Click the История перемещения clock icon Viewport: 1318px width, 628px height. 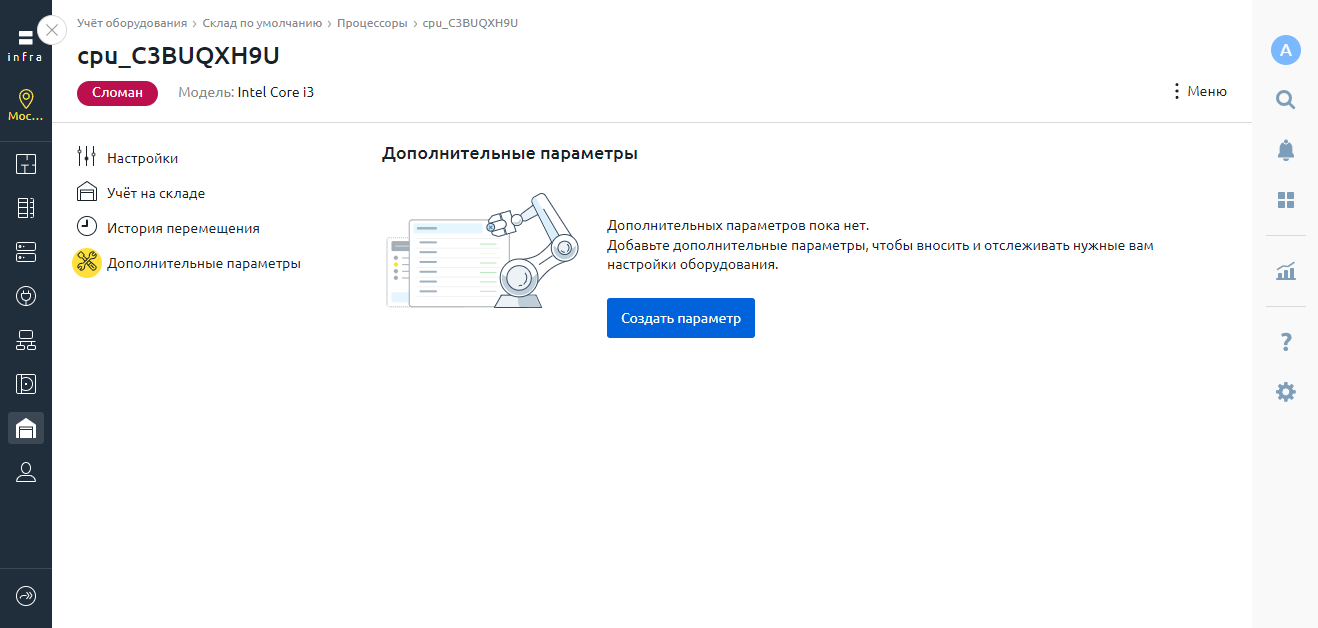(87, 226)
